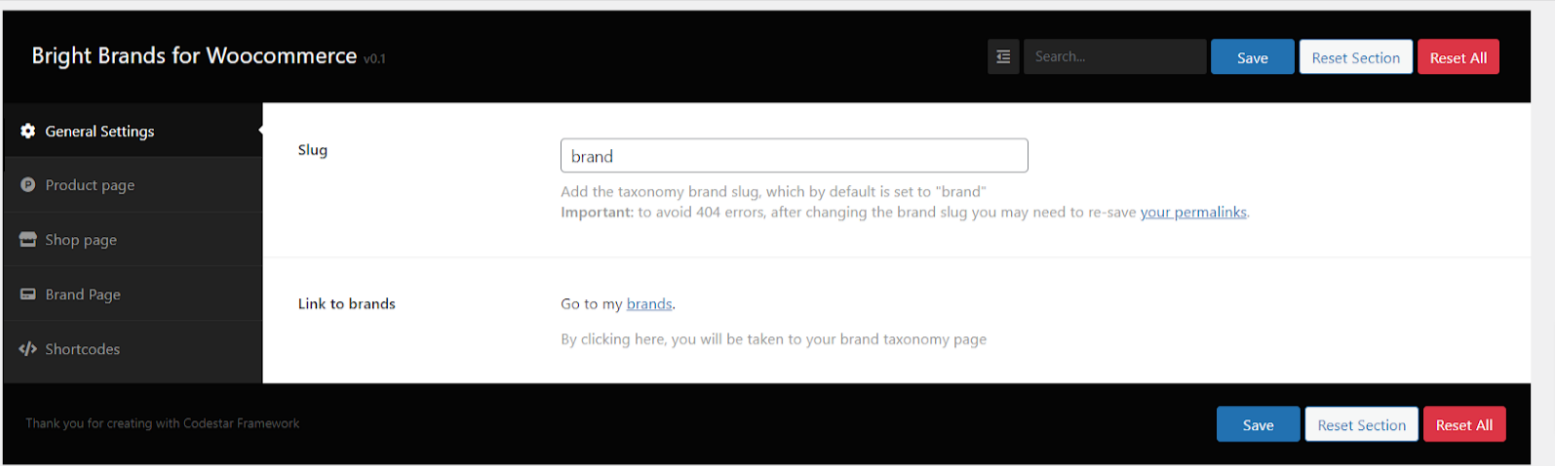Click the Shop page storefront icon
The height and width of the screenshot is (466, 1555).
pos(28,240)
